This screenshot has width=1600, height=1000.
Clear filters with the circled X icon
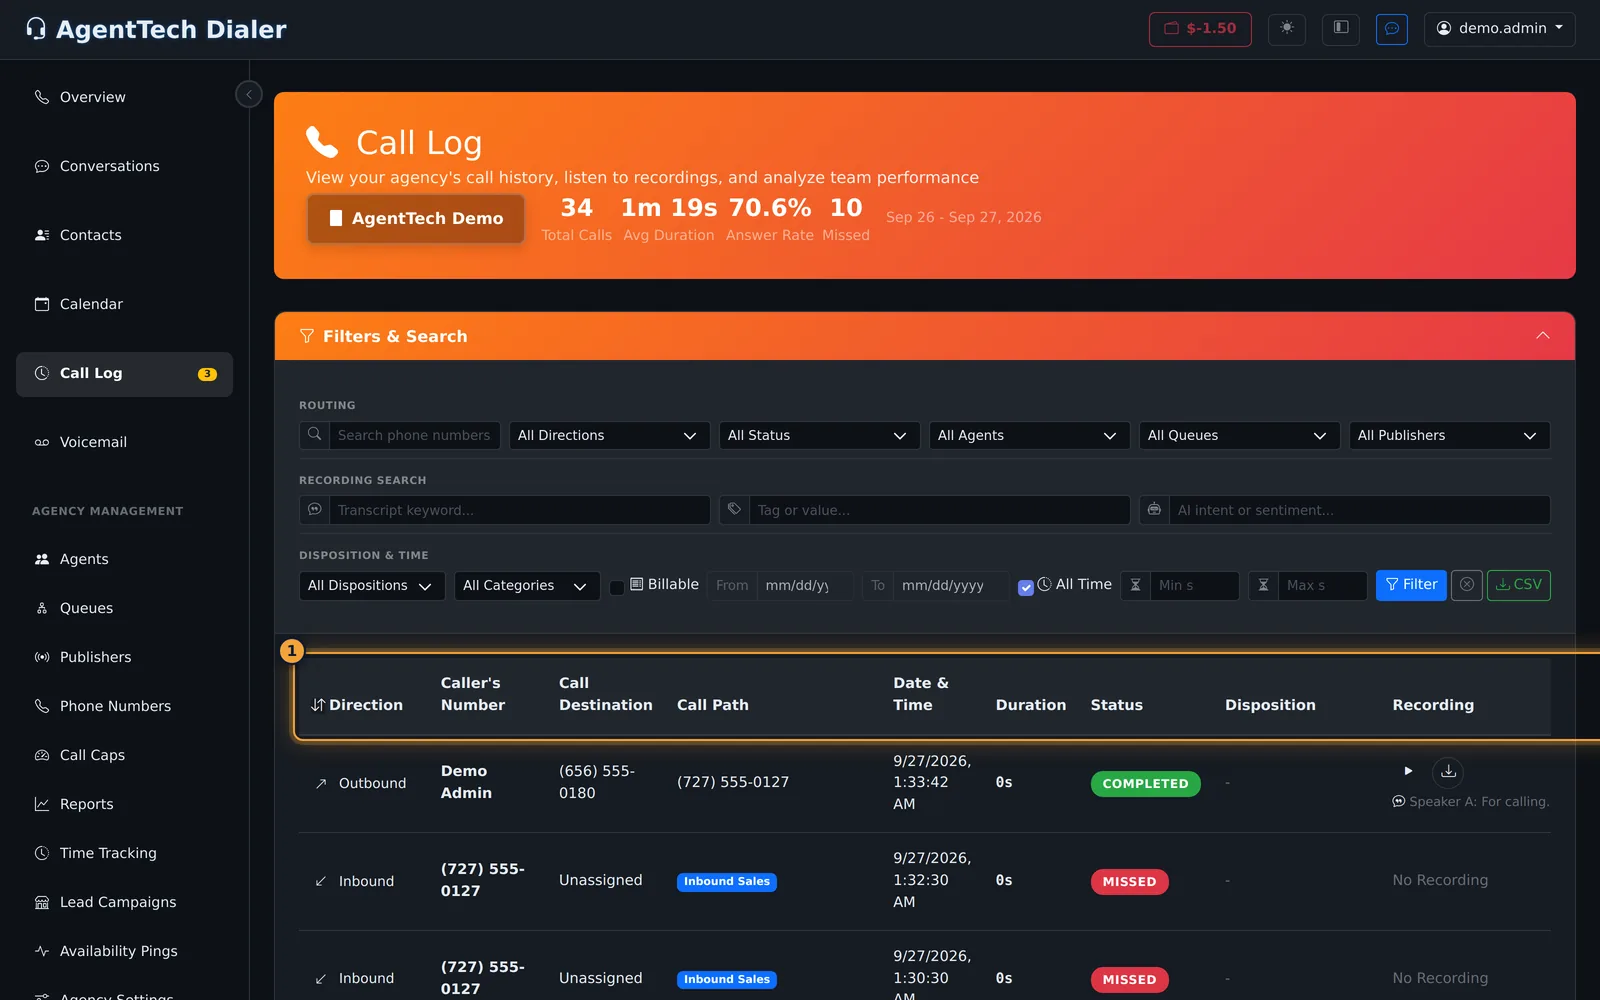pyautogui.click(x=1467, y=585)
